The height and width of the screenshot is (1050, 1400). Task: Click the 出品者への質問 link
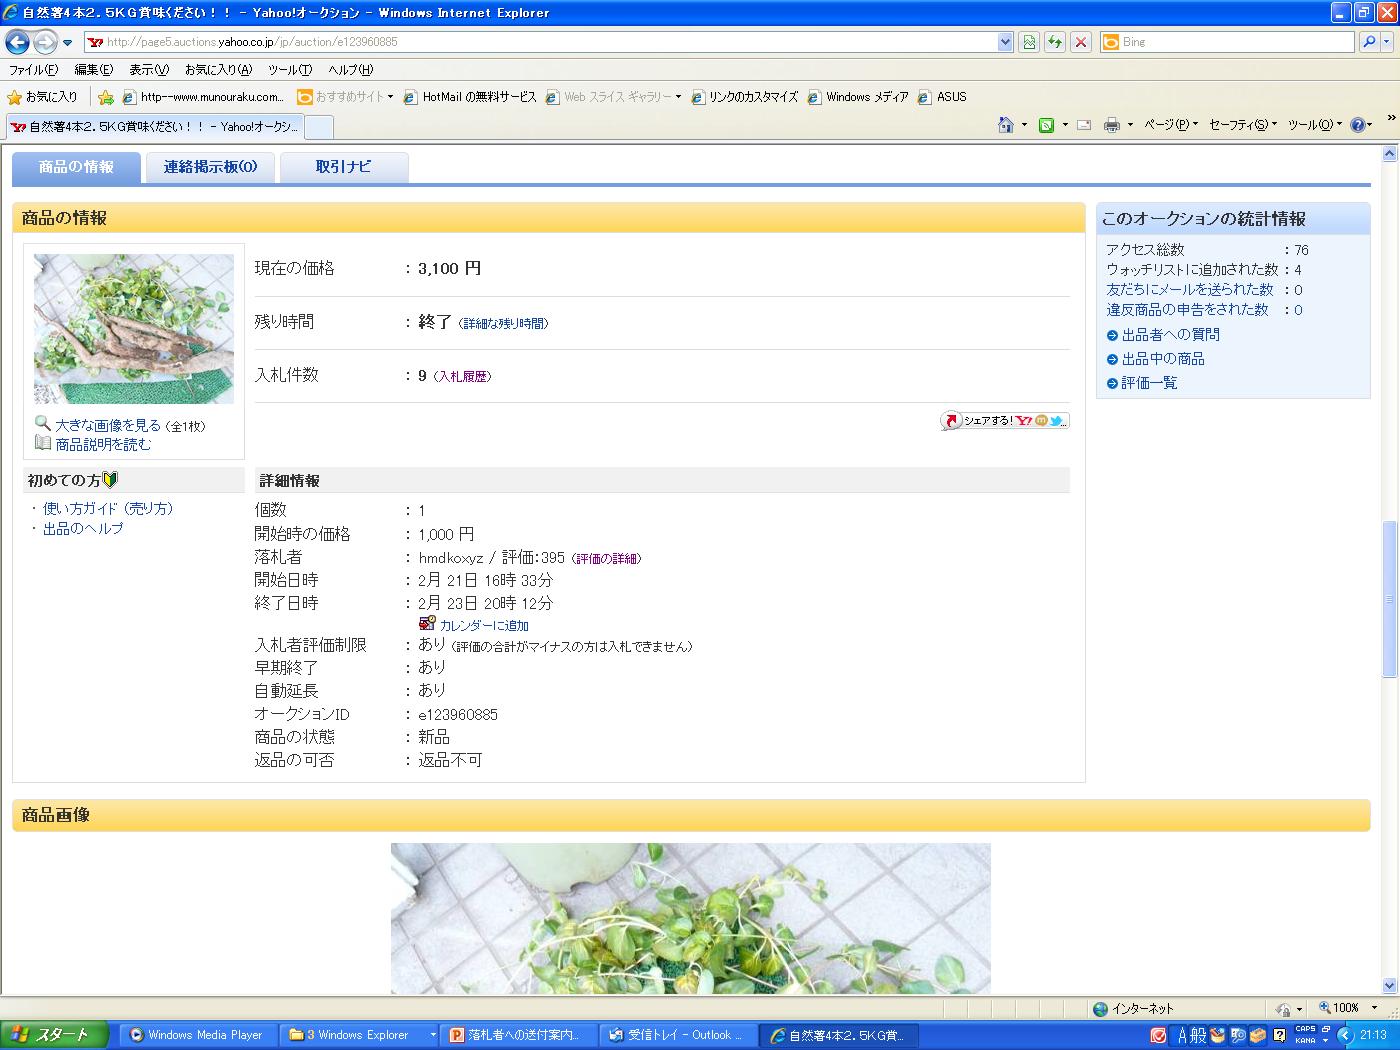1169,335
